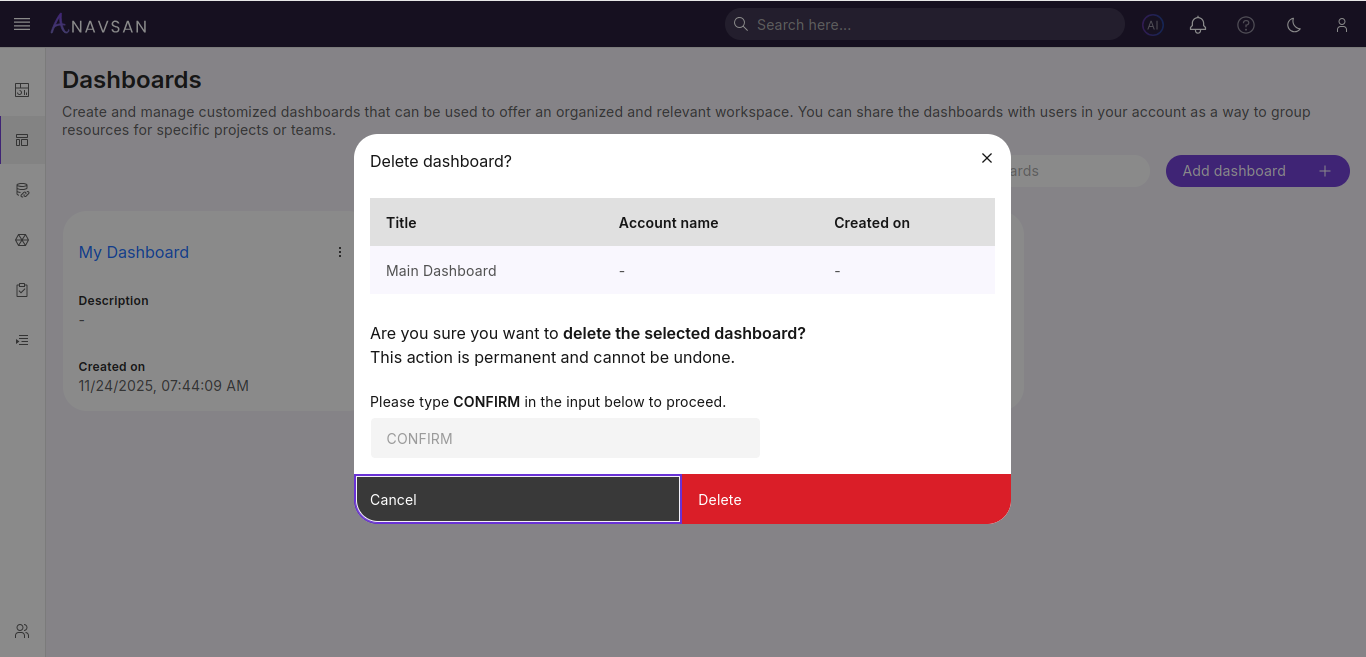Select the Overview icon in the sidebar
This screenshot has width=1366, height=657.
tap(22, 89)
